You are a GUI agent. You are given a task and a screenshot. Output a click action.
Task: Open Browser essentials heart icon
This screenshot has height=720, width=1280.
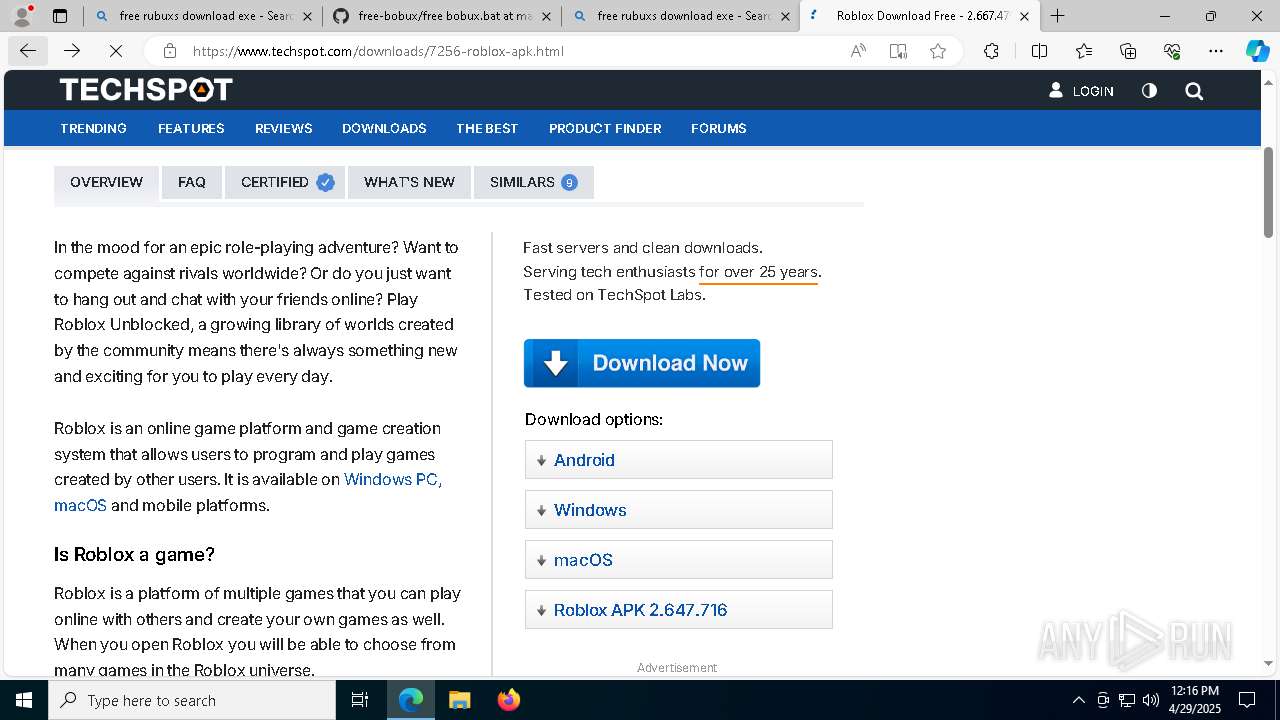pos(1172,51)
